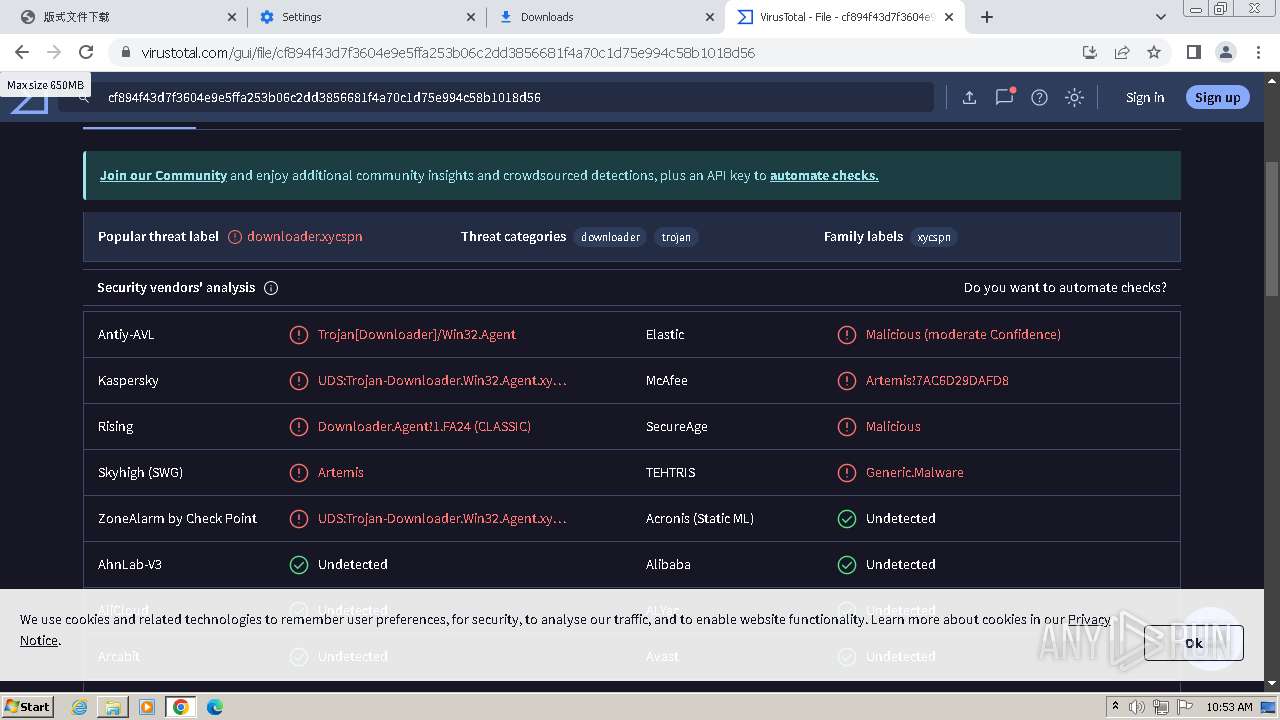
Task: Select Trojan[Downloader]/Win32.Agent result text
Action: 417,334
